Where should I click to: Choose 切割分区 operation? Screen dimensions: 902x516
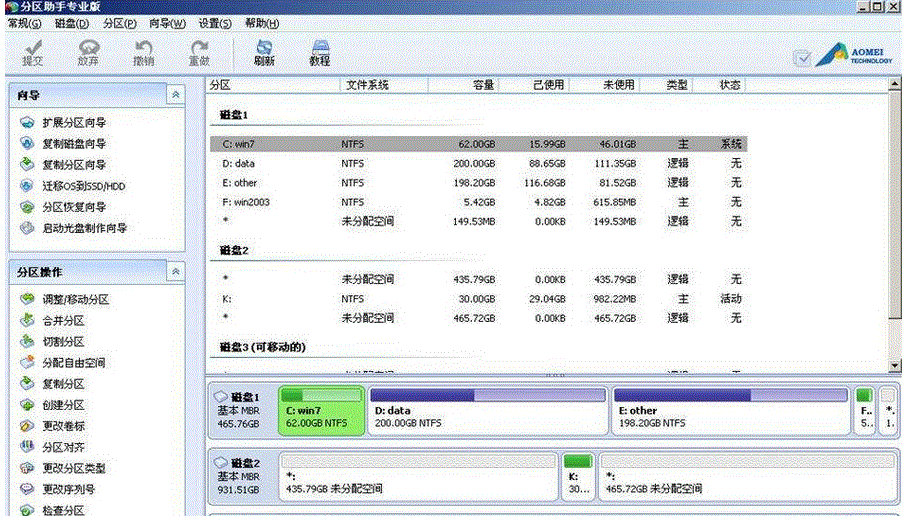pyautogui.click(x=62, y=342)
